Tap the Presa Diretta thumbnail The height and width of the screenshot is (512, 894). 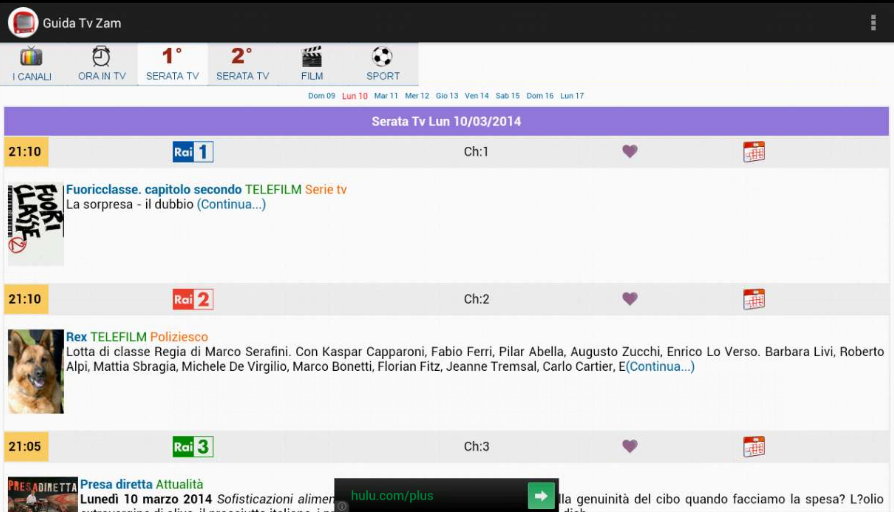click(43, 494)
